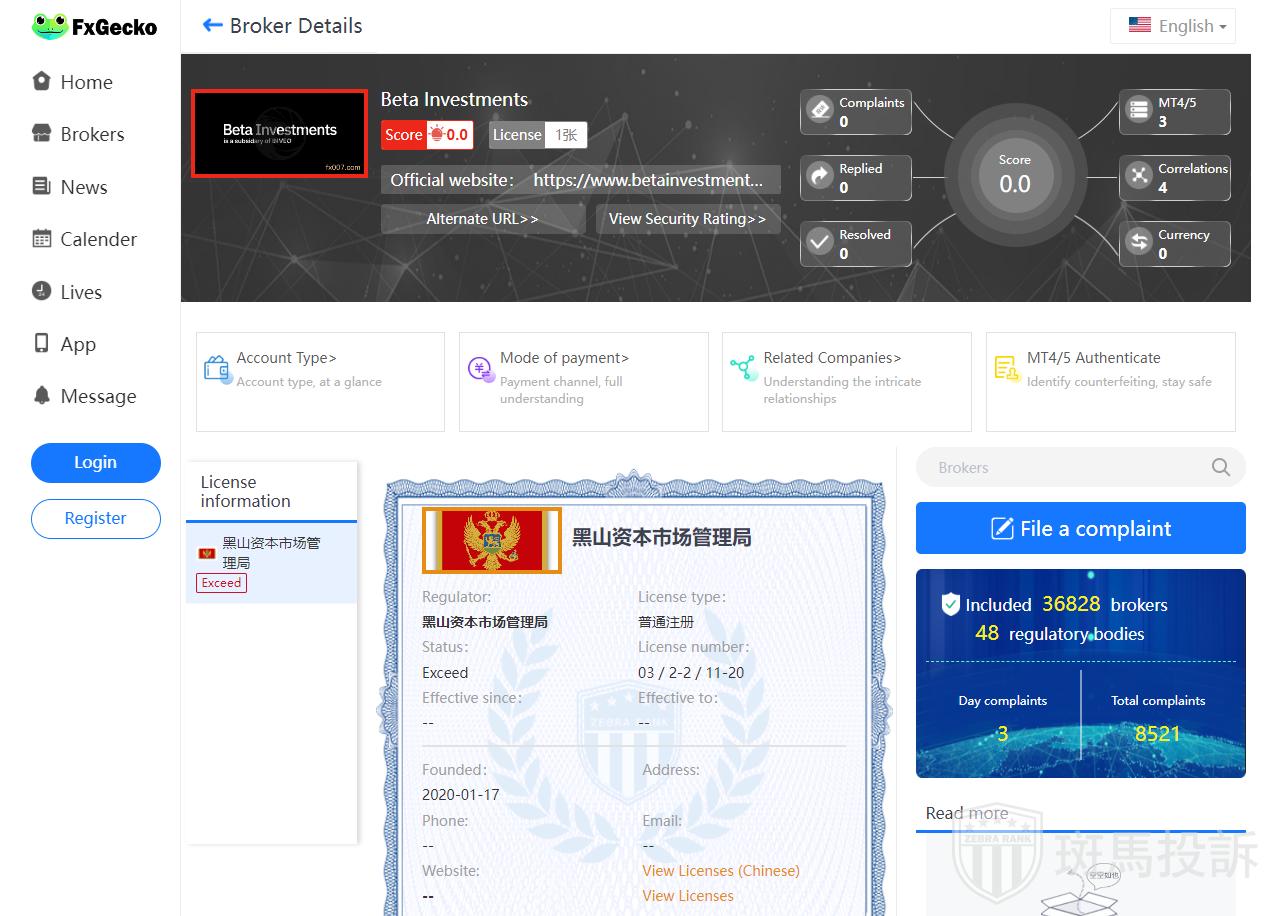Screen dimensions: 1277x916
Task: Expand View Security Rating
Action: pos(687,219)
